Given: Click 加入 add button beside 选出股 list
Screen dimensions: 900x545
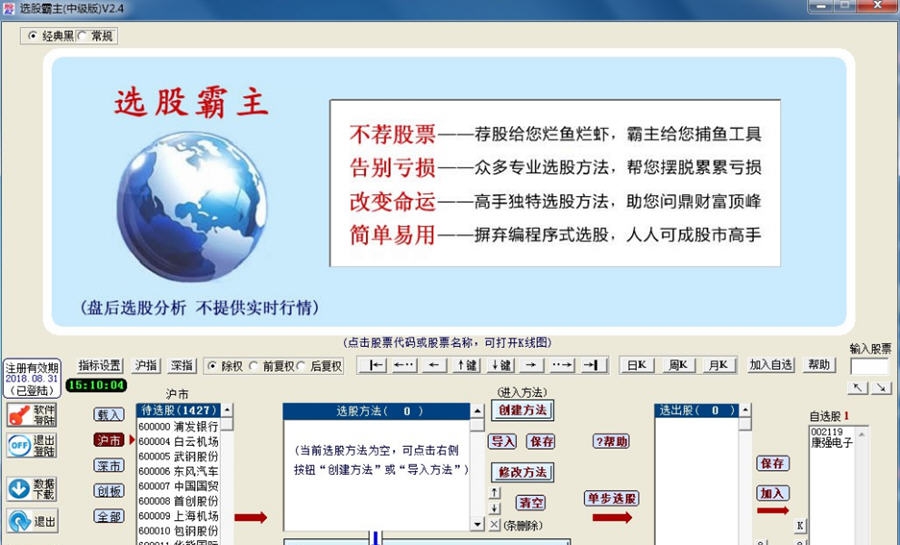Looking at the screenshot, I should (x=773, y=493).
